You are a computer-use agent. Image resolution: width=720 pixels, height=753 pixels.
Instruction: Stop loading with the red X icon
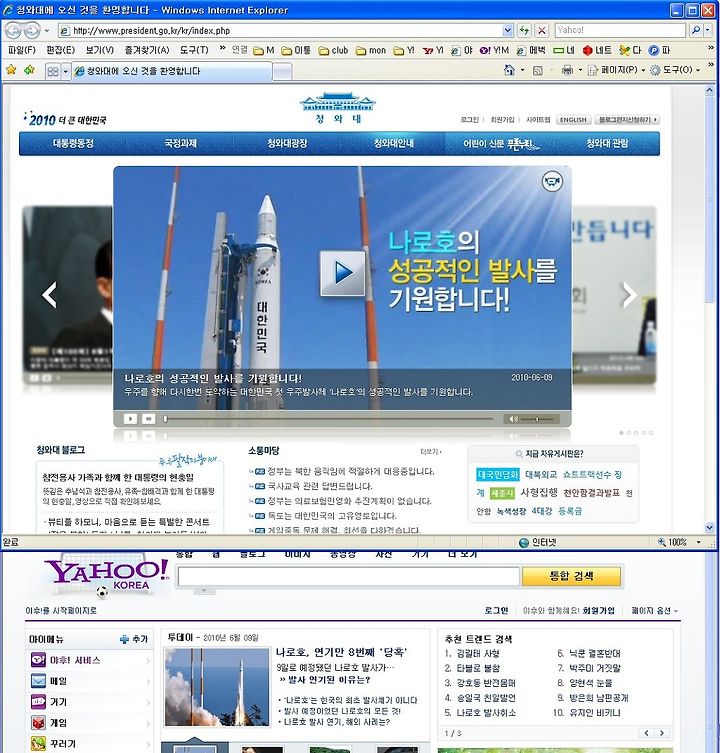542,30
